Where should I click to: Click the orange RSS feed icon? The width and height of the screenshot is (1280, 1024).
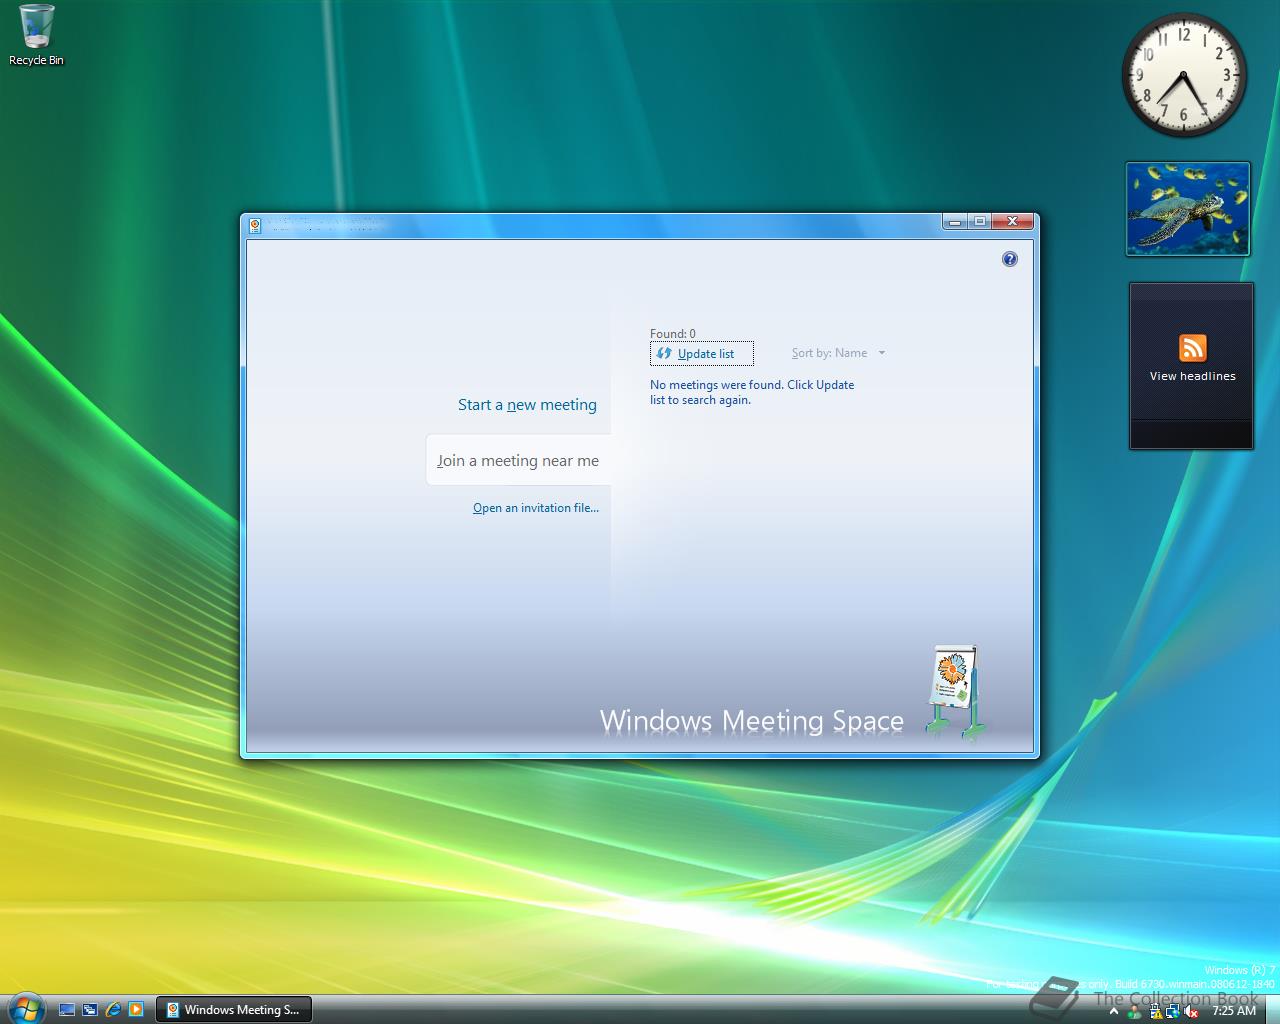[1192, 348]
